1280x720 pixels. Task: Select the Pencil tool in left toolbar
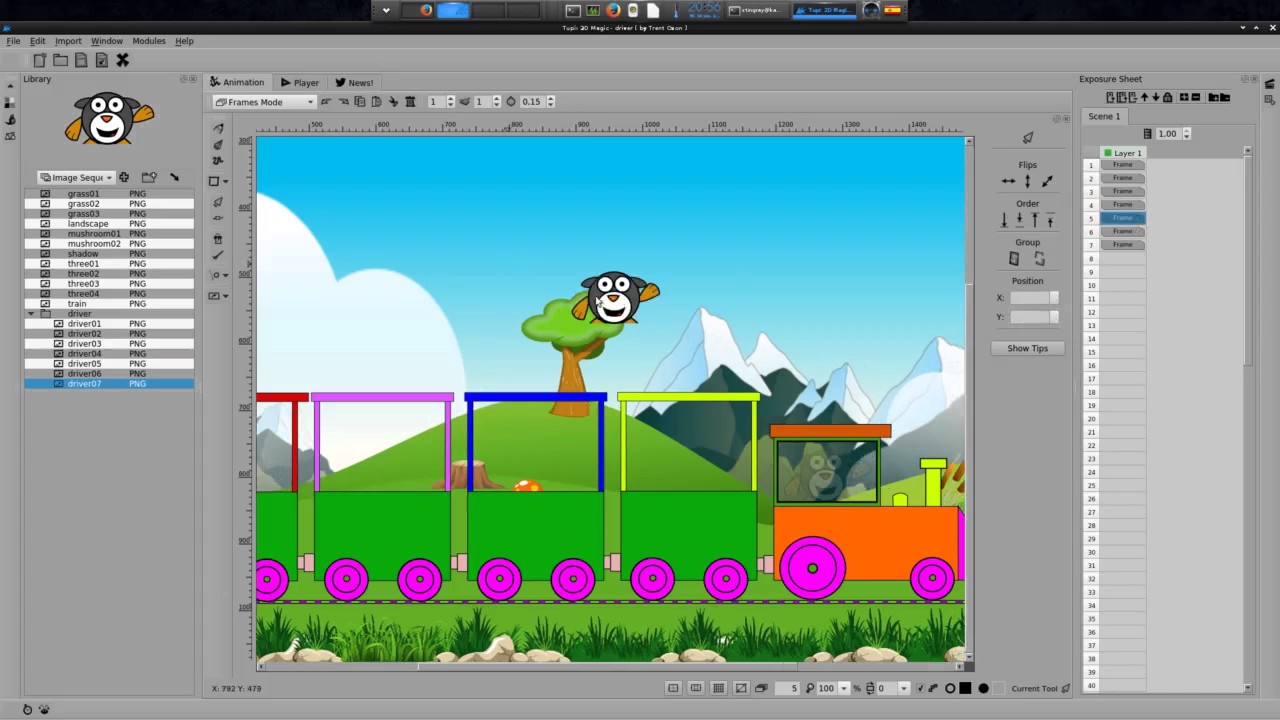[218, 128]
